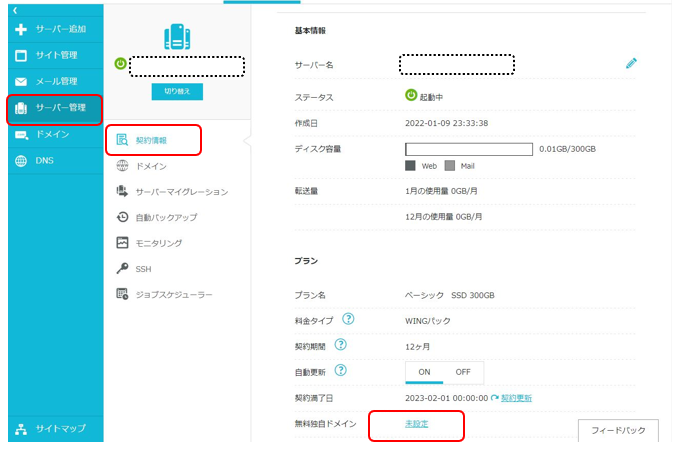The image size is (676, 451).
Task: Open the フィードバック button
Action: [x=618, y=430]
